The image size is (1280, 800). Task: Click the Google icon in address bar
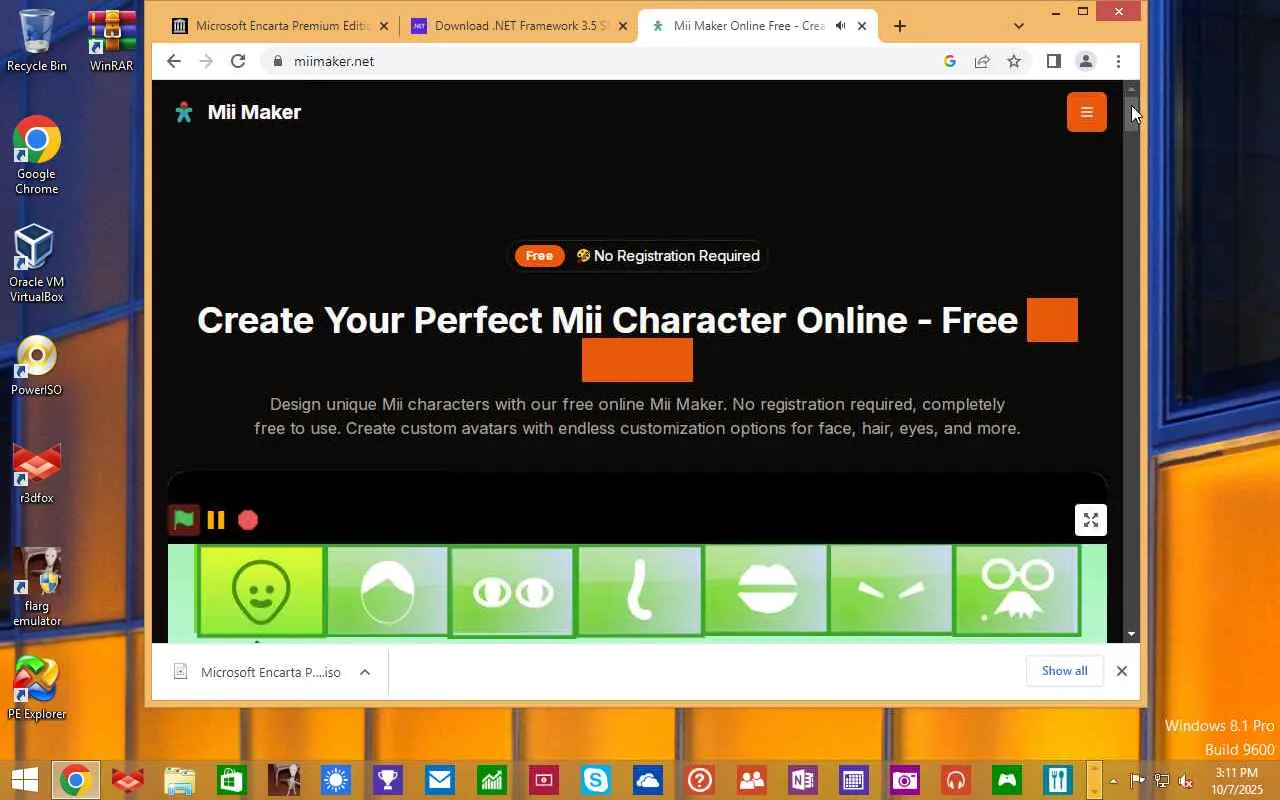(950, 61)
